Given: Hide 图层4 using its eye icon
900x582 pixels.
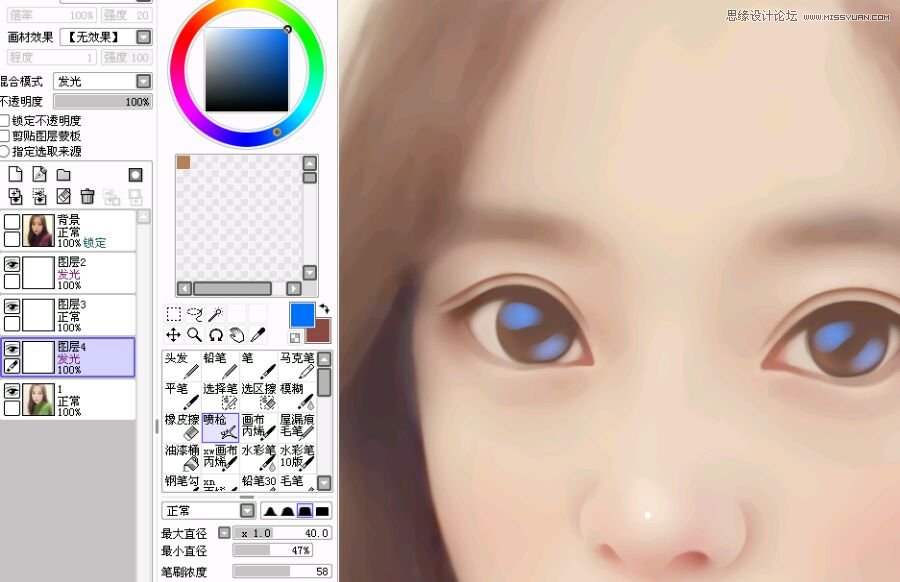Looking at the screenshot, I should [x=12, y=348].
